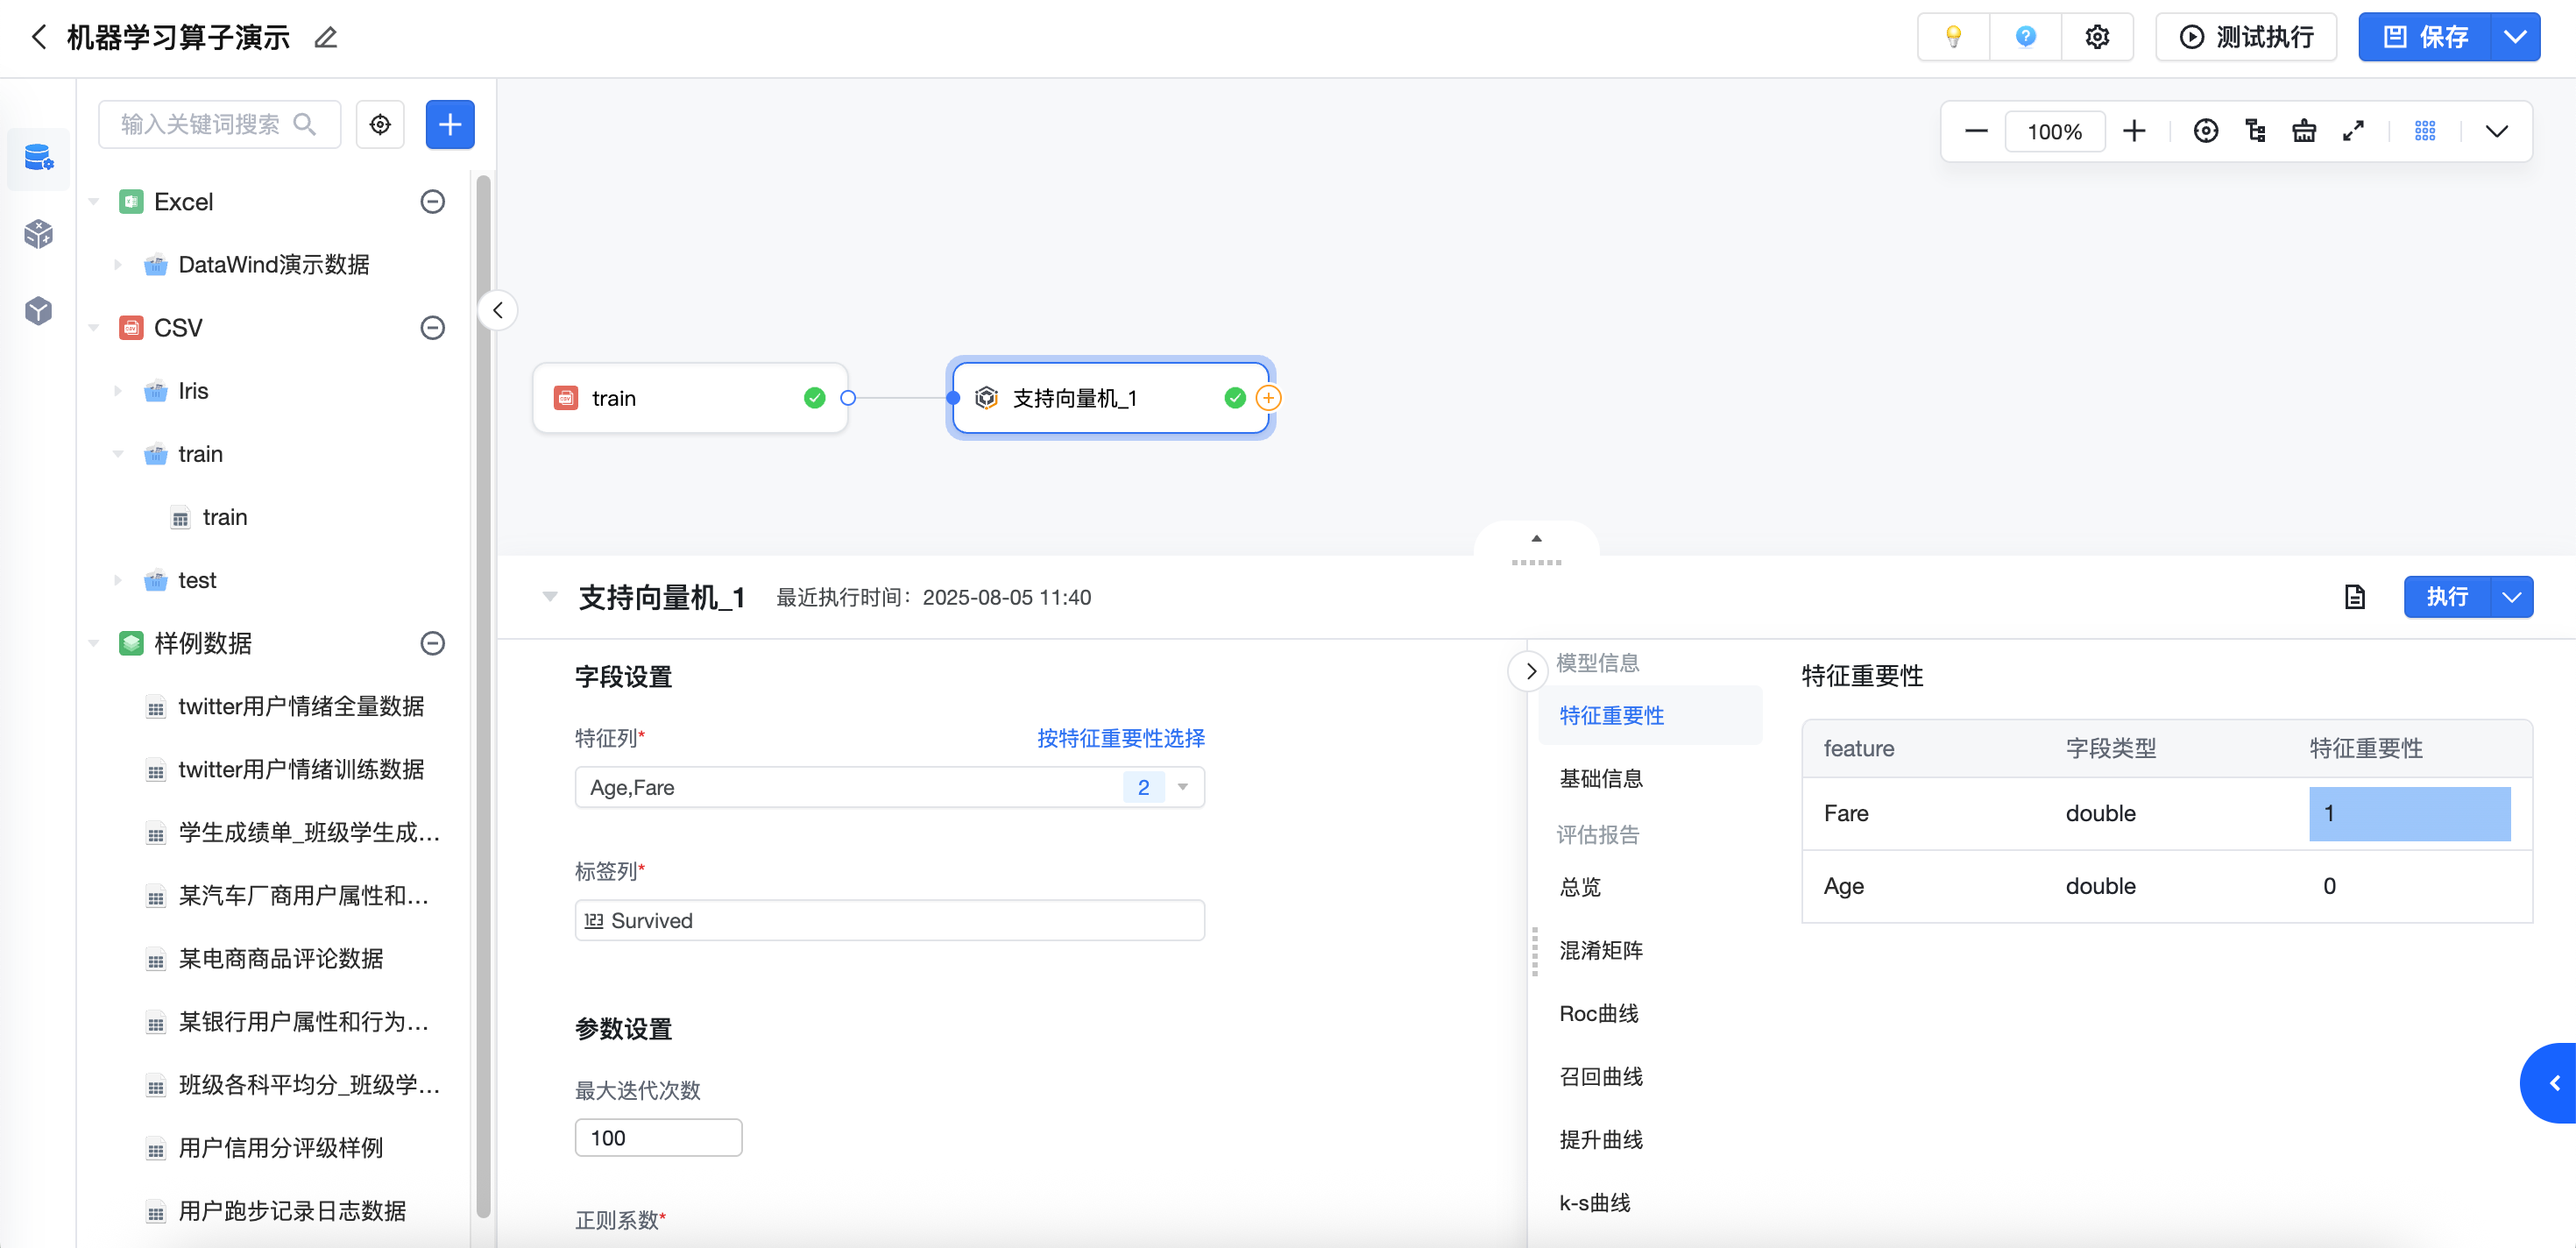Open the lightbulb tips icon
This screenshot has width=2576, height=1248.
point(1953,37)
